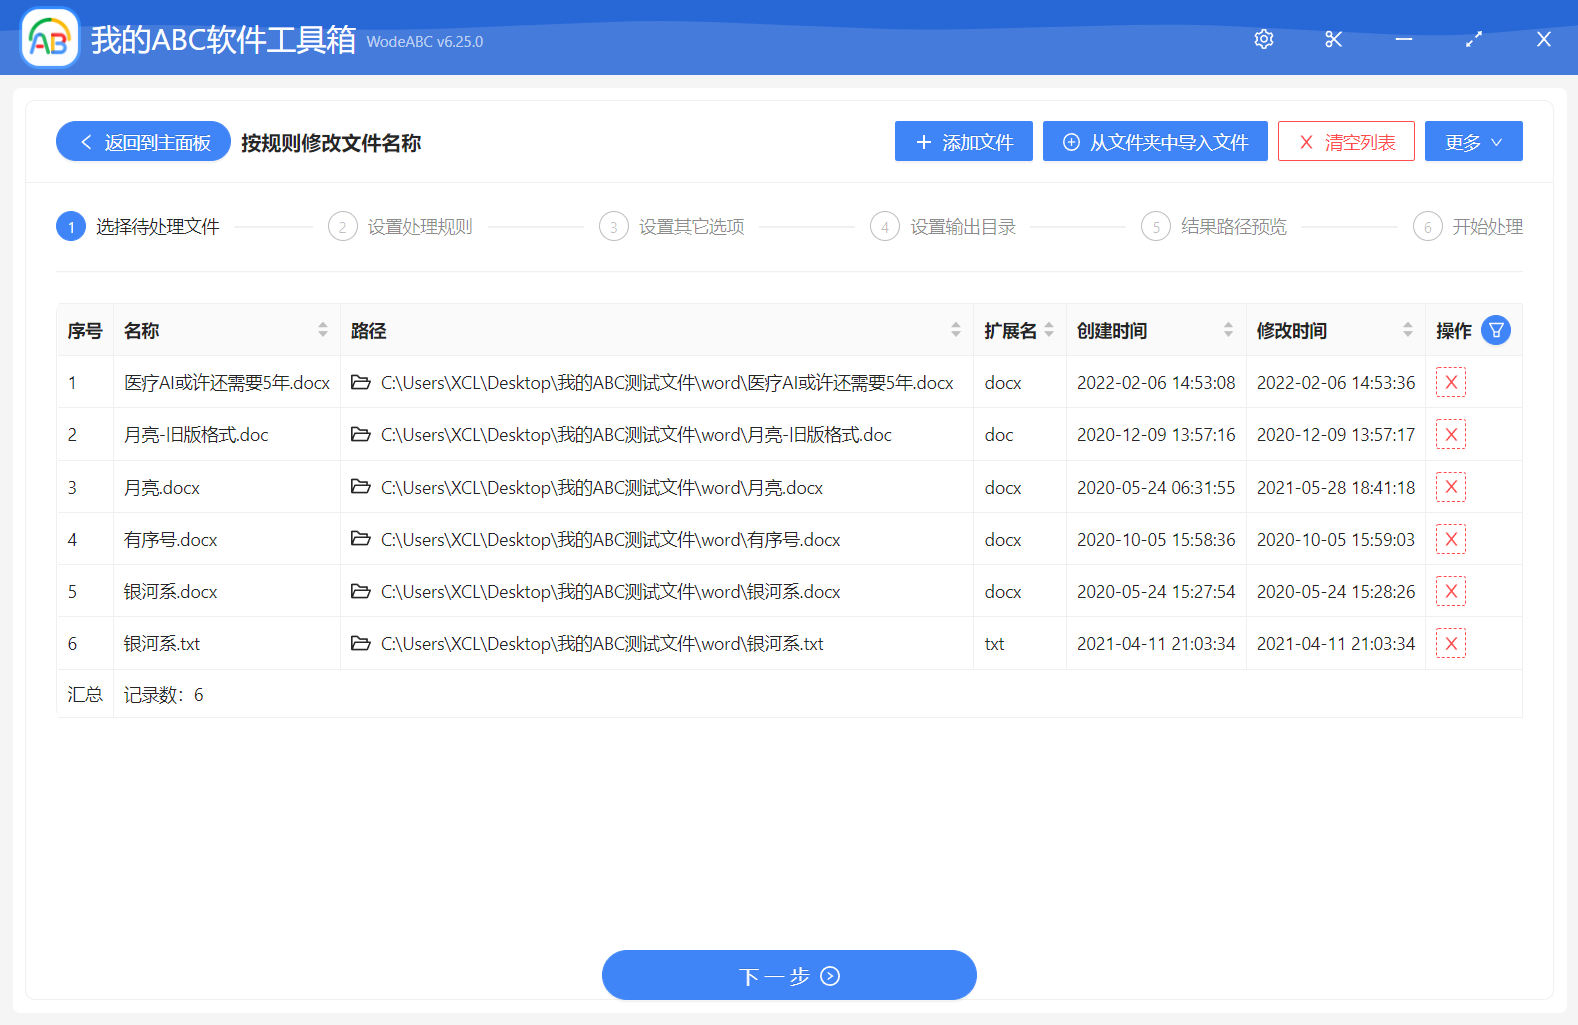Click the 添加文件 button
The height and width of the screenshot is (1025, 1578).
coord(964,141)
